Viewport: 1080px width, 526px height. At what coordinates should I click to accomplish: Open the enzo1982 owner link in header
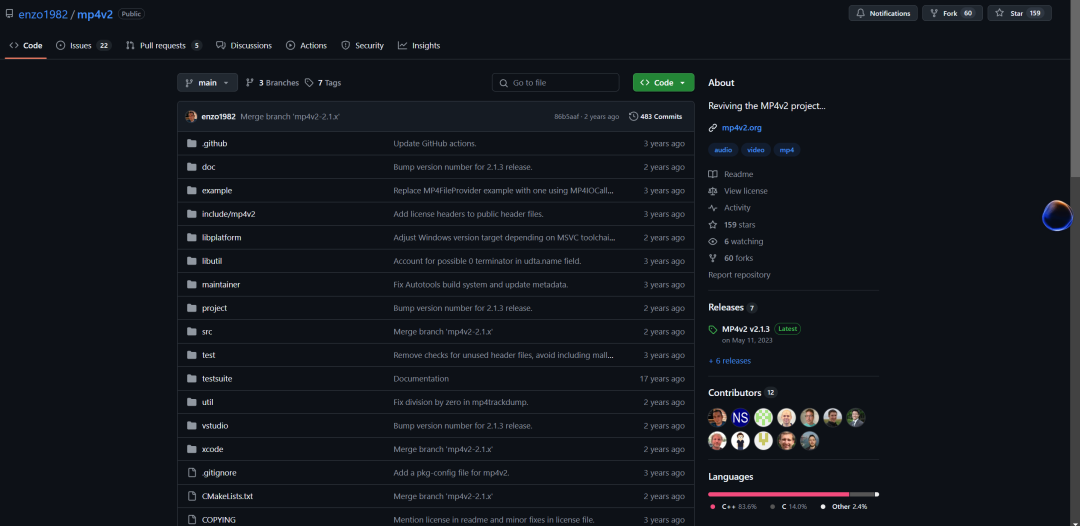pos(43,14)
